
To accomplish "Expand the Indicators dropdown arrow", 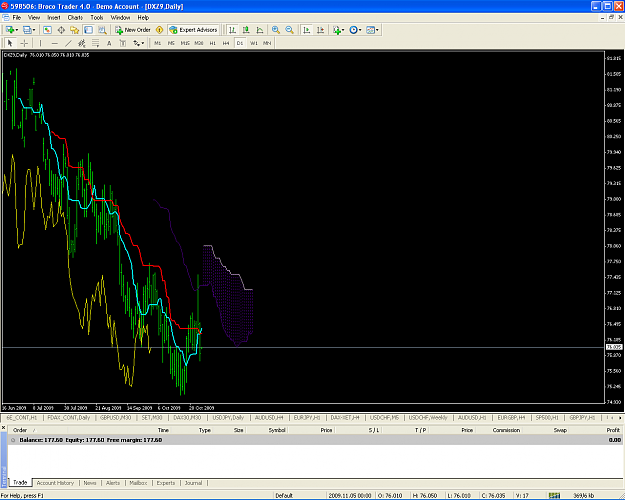I will [x=343, y=30].
